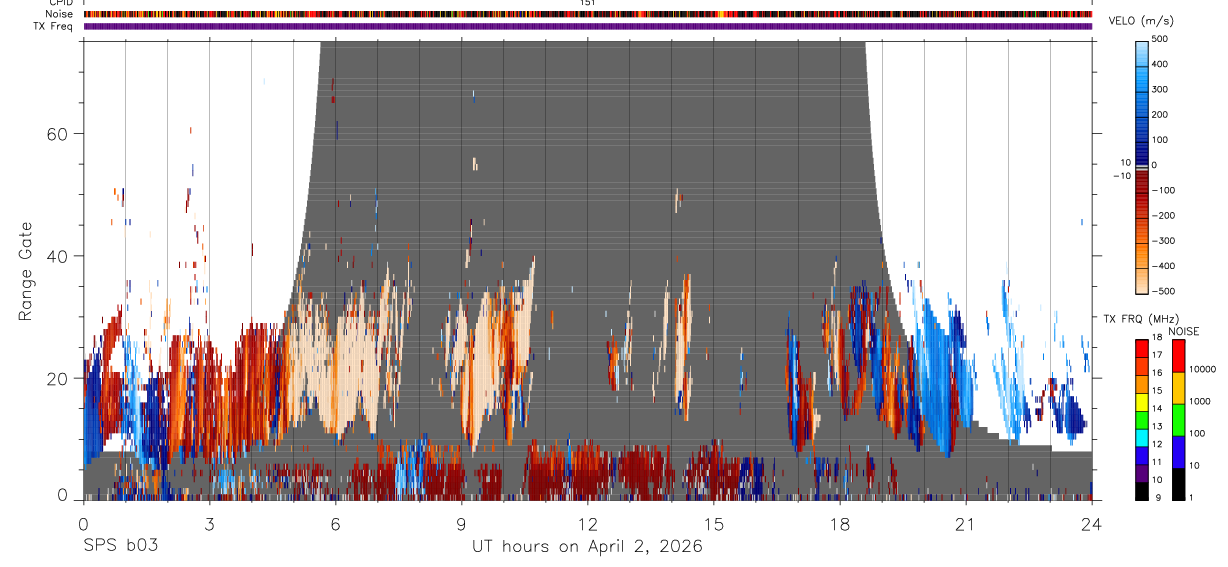Click the -300 tick on velocity colorbar

pyautogui.click(x=1165, y=241)
